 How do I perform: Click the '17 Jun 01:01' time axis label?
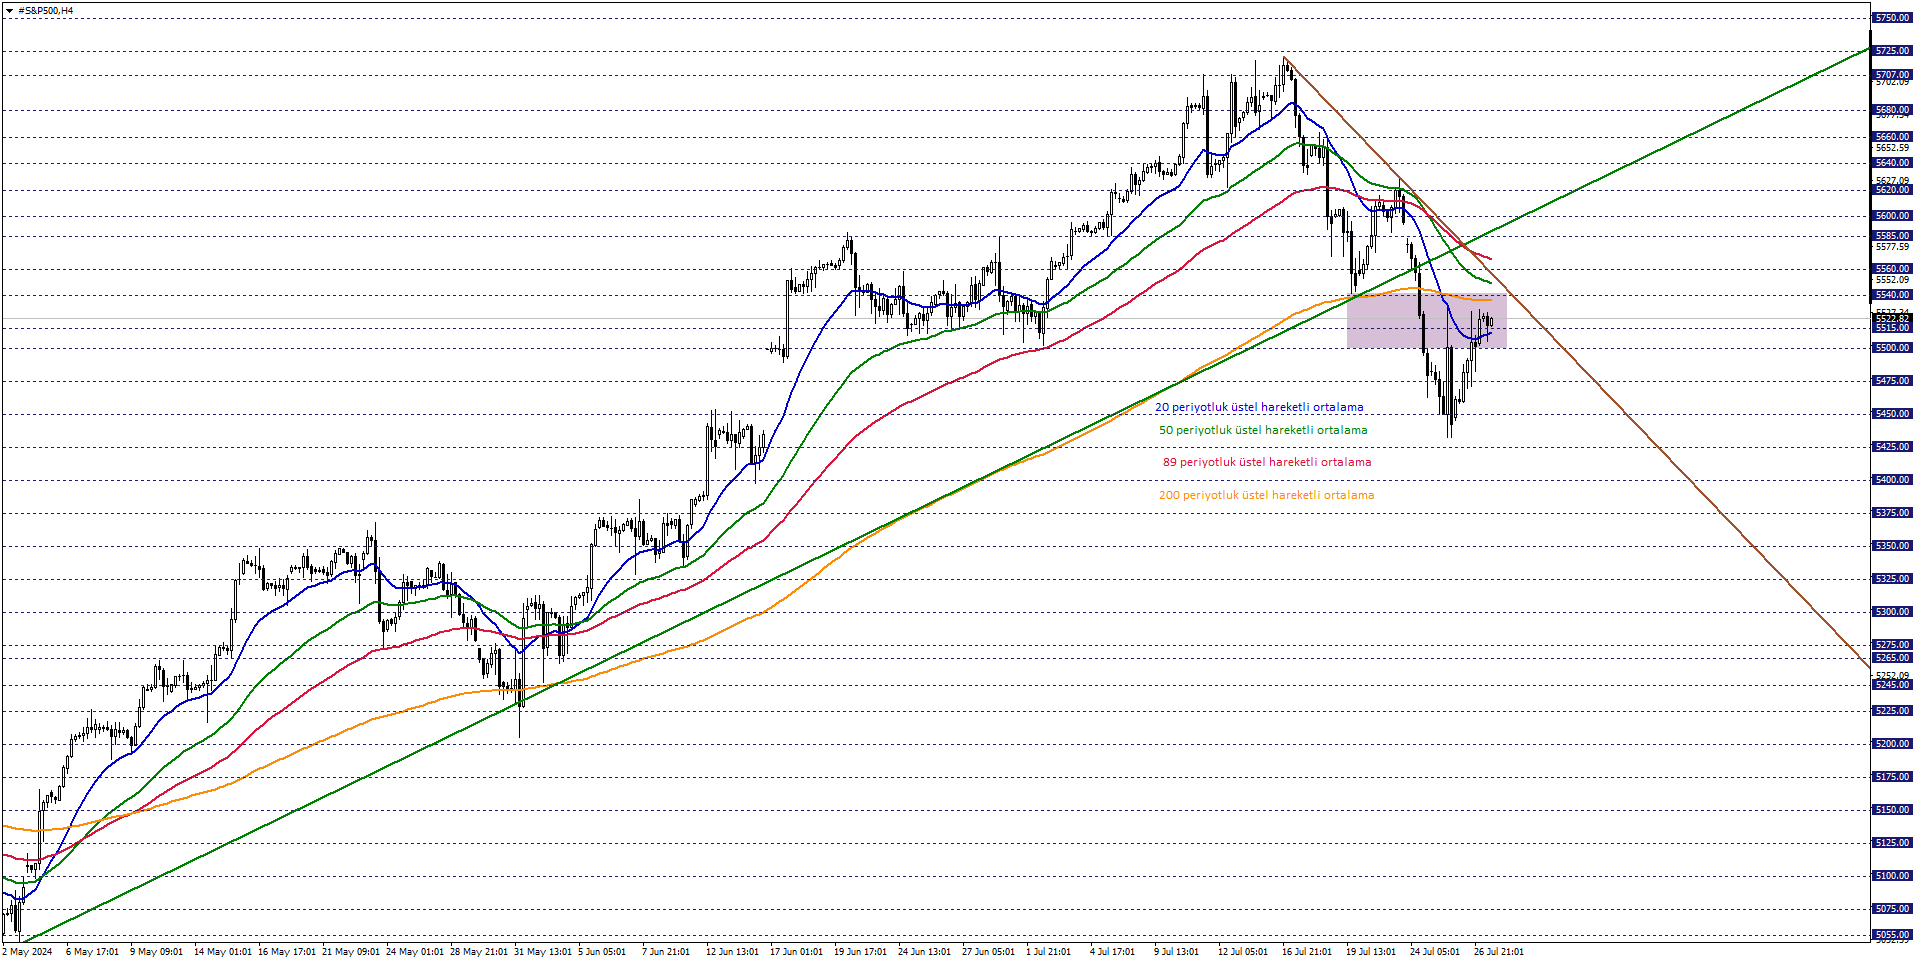[796, 952]
